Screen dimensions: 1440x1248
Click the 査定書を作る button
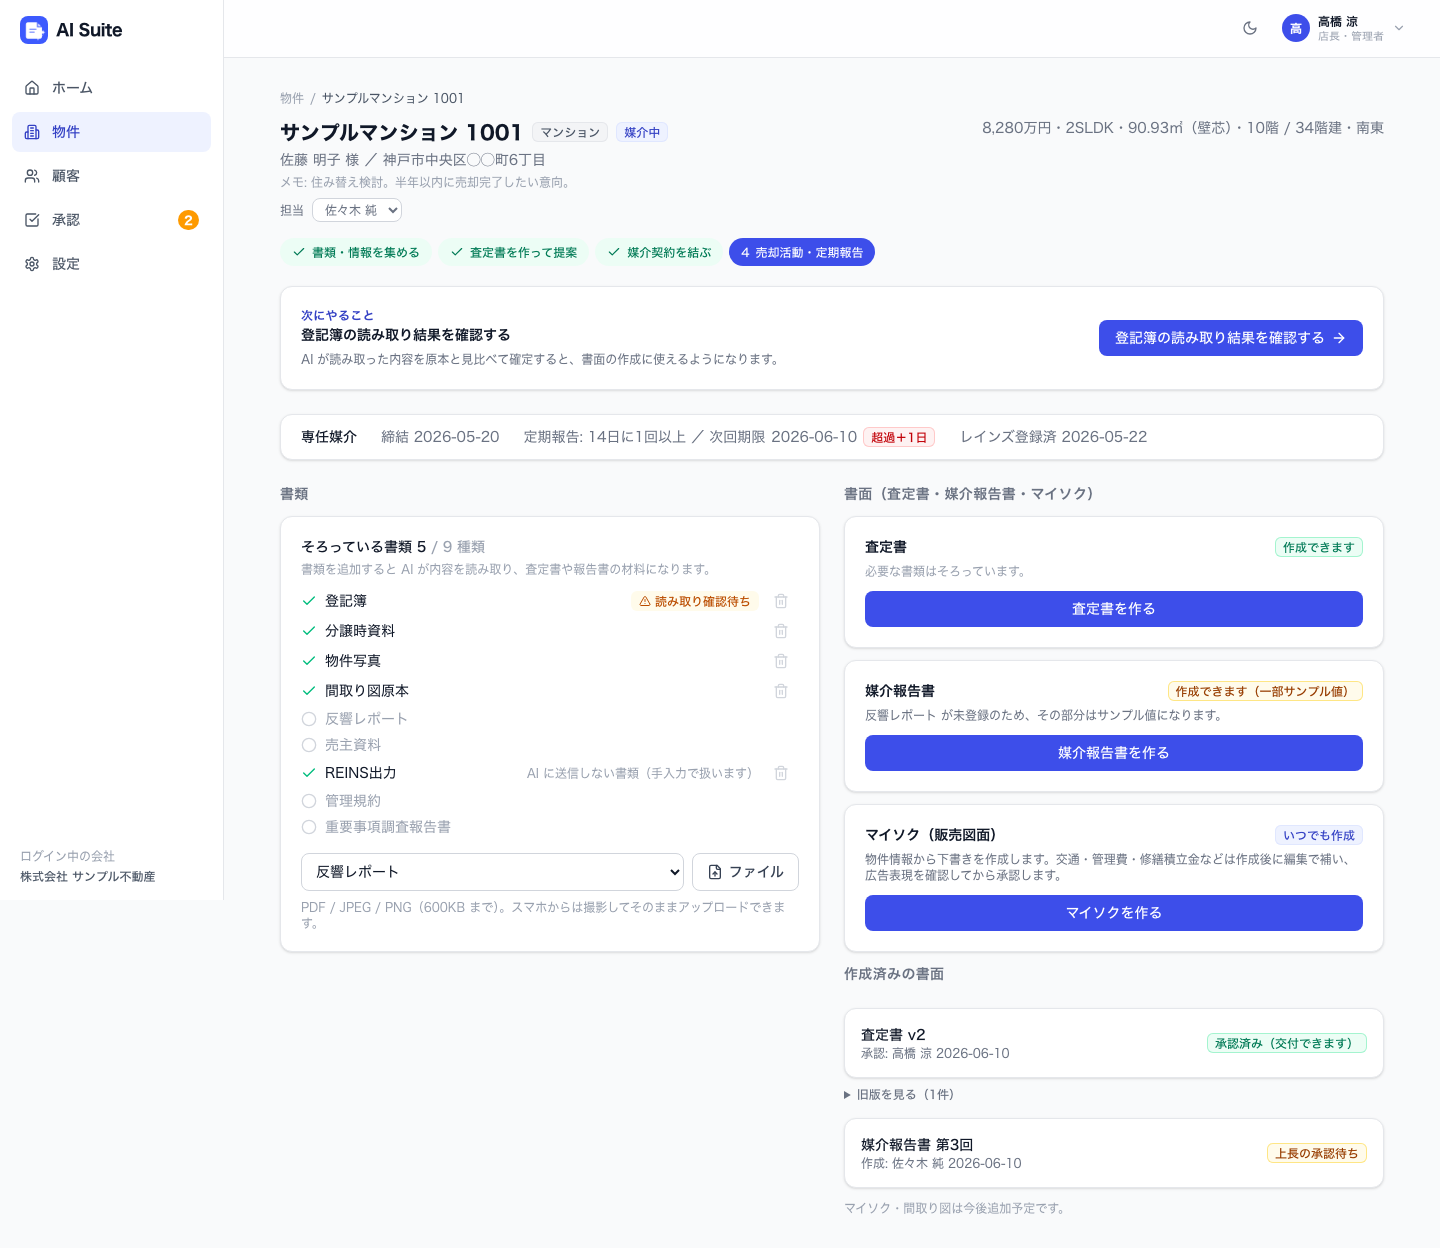tap(1113, 609)
